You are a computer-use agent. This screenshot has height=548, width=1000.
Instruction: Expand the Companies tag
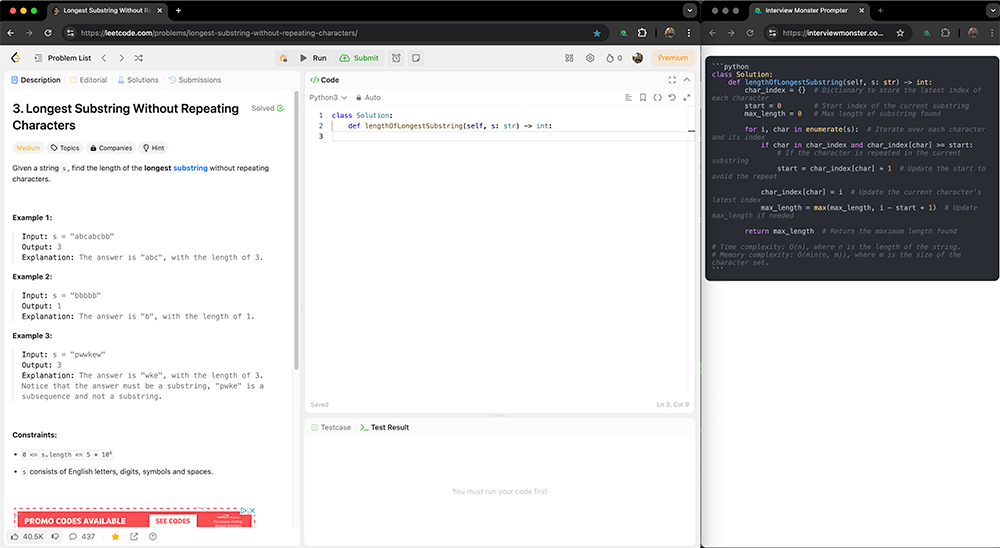pyautogui.click(x=111, y=148)
